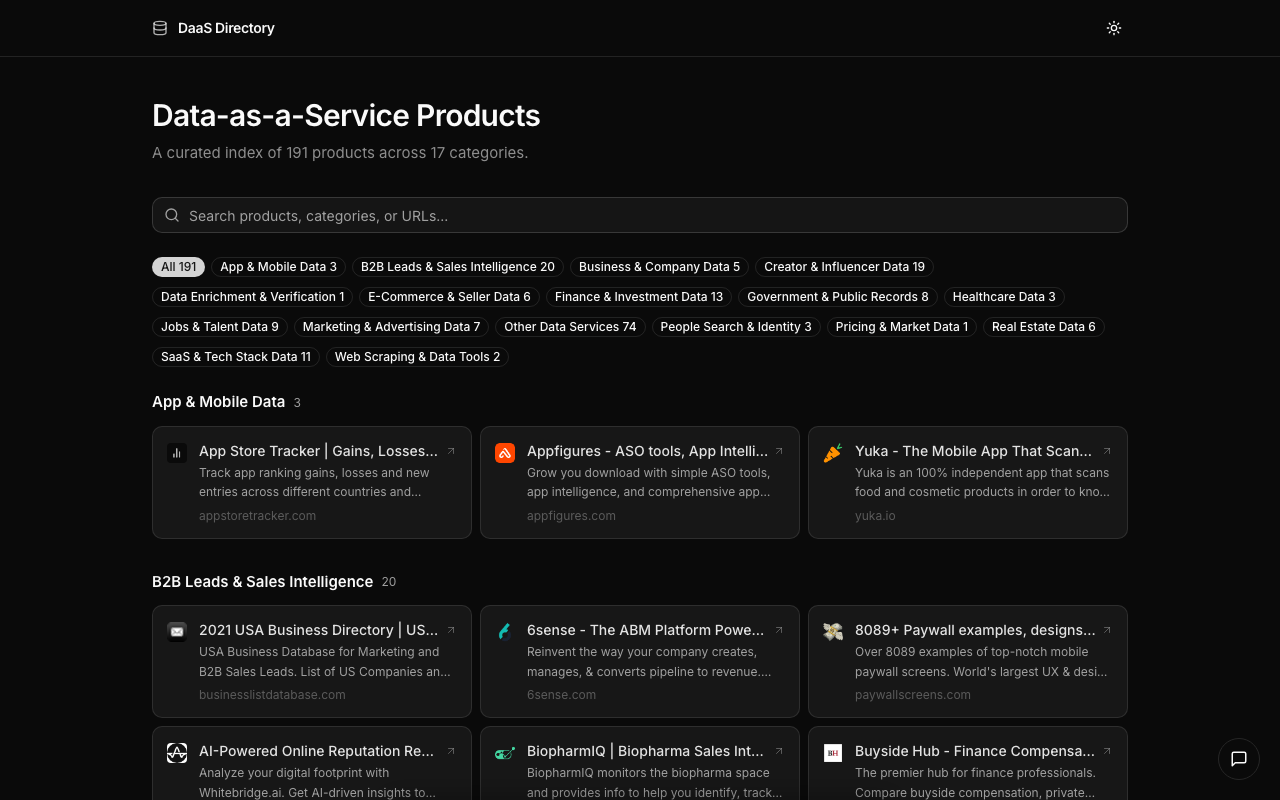Click the BiopharmIQ card icon
The height and width of the screenshot is (800, 1280).
(x=505, y=753)
